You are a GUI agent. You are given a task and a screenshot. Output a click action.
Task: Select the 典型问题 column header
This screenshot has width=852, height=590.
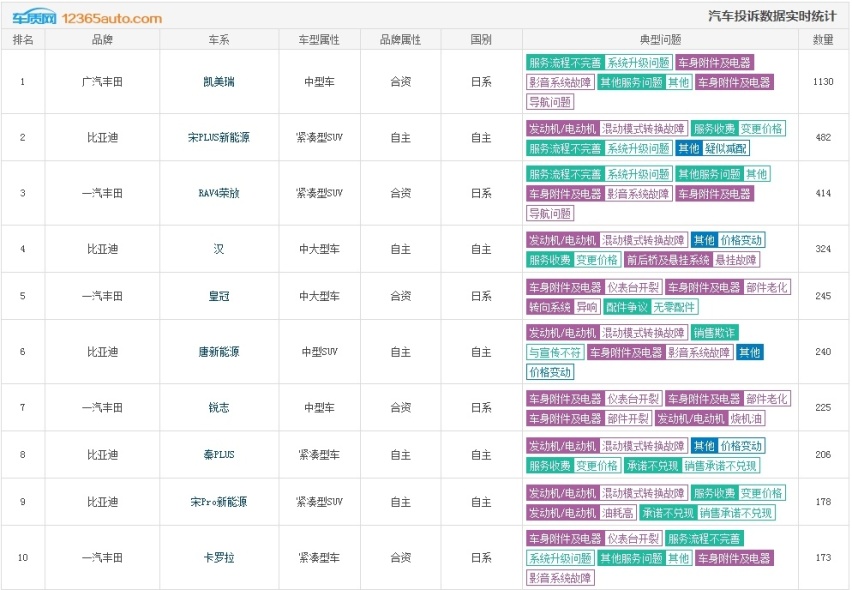660,40
